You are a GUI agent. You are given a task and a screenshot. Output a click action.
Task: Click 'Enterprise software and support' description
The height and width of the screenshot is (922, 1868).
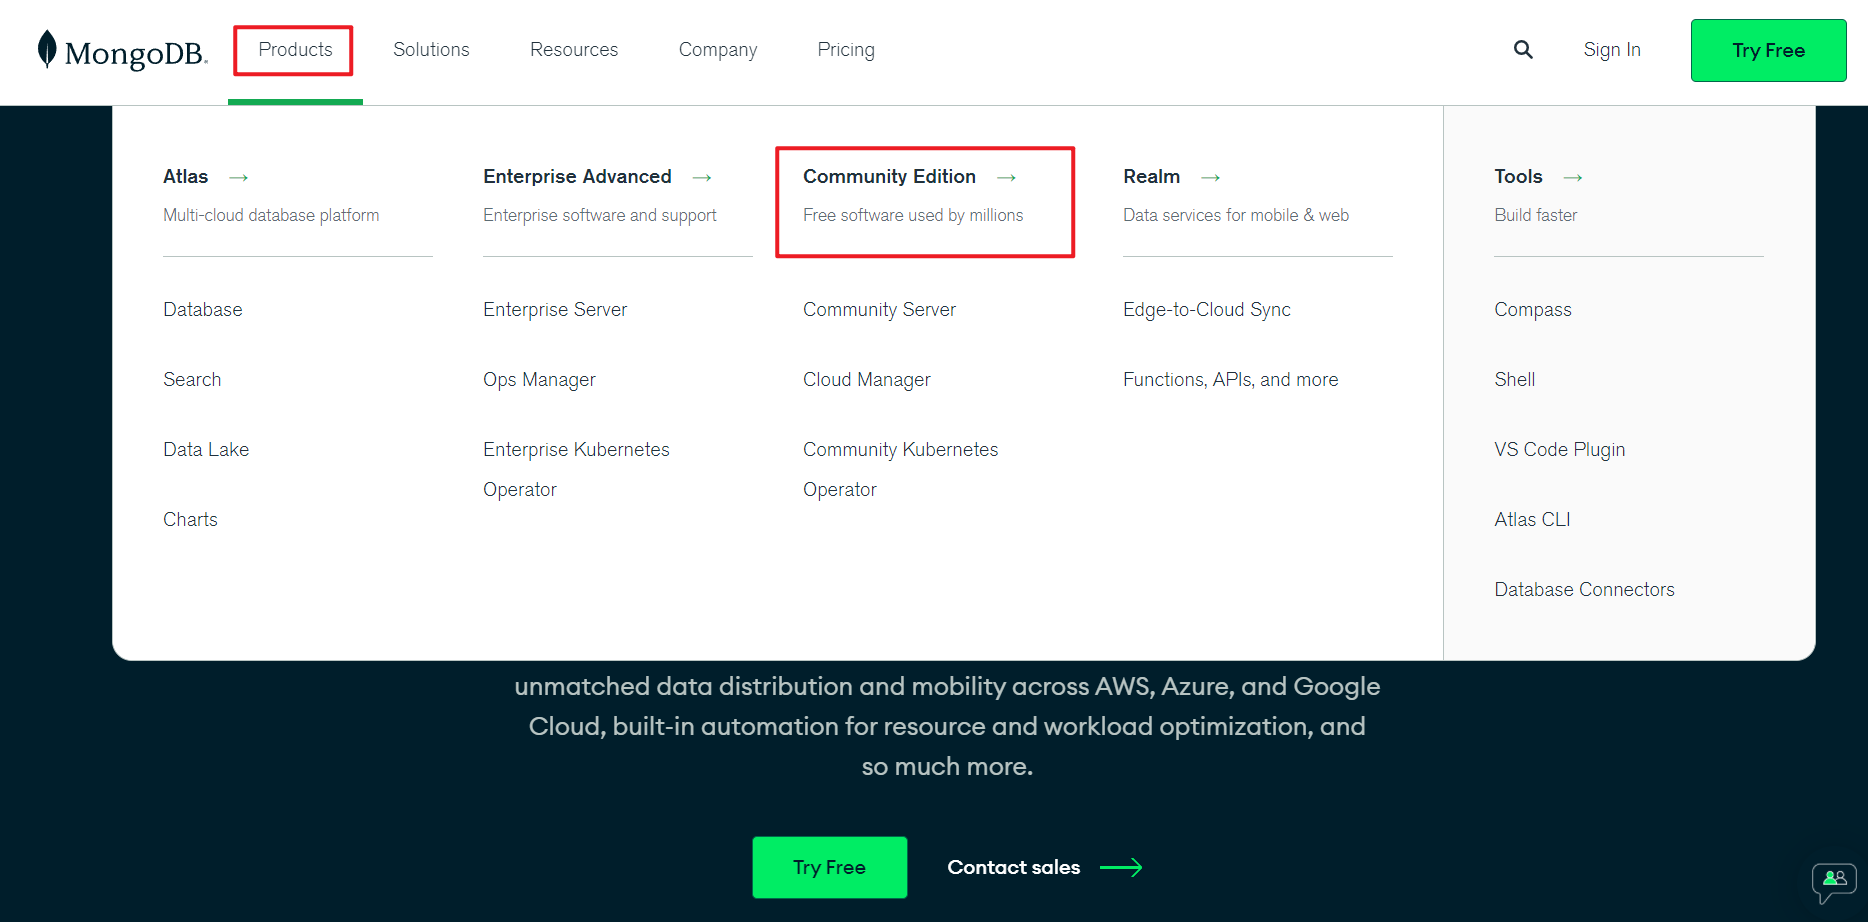pyautogui.click(x=600, y=215)
